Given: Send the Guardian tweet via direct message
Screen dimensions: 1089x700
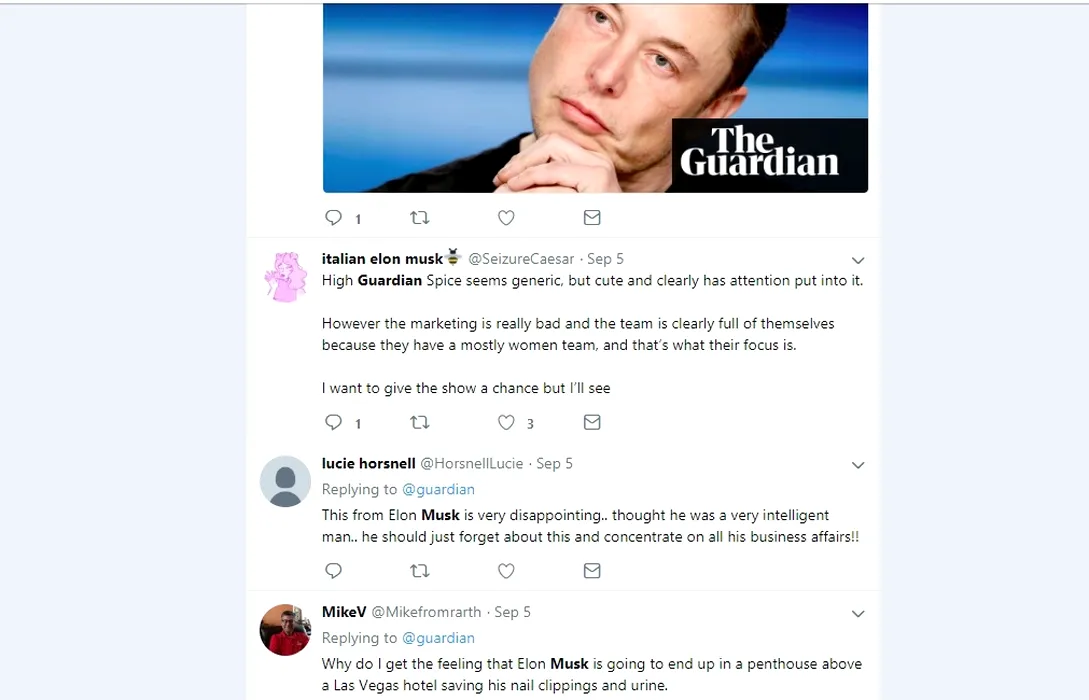Looking at the screenshot, I should (x=592, y=218).
